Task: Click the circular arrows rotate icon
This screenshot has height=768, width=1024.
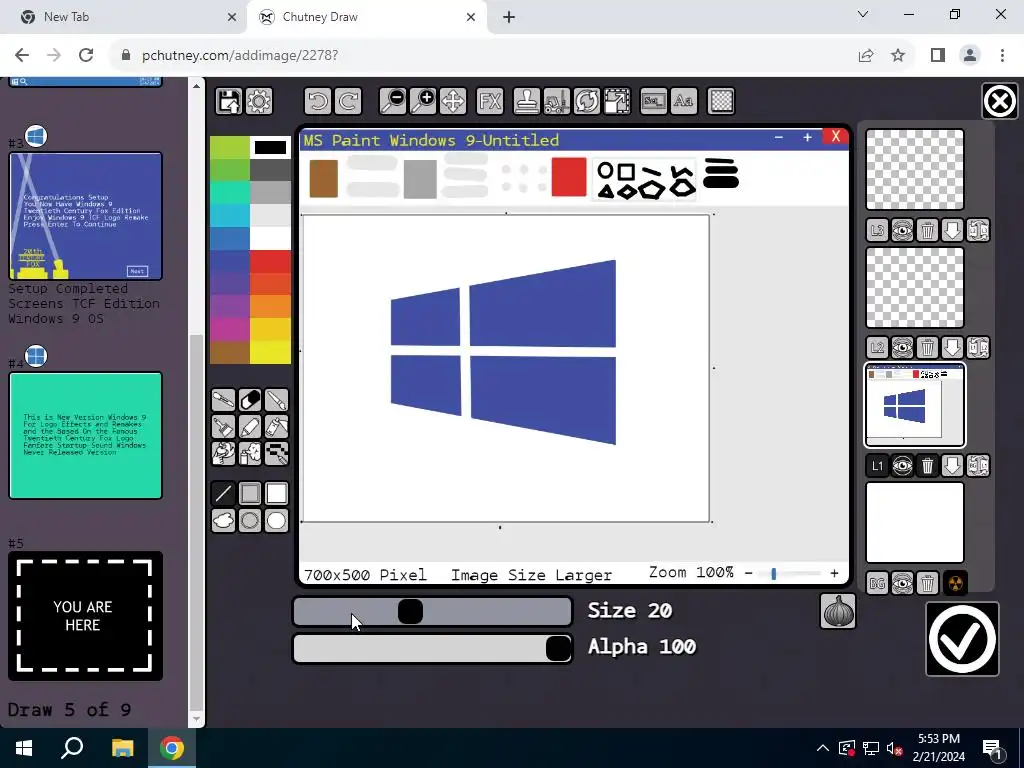Action: (x=587, y=101)
